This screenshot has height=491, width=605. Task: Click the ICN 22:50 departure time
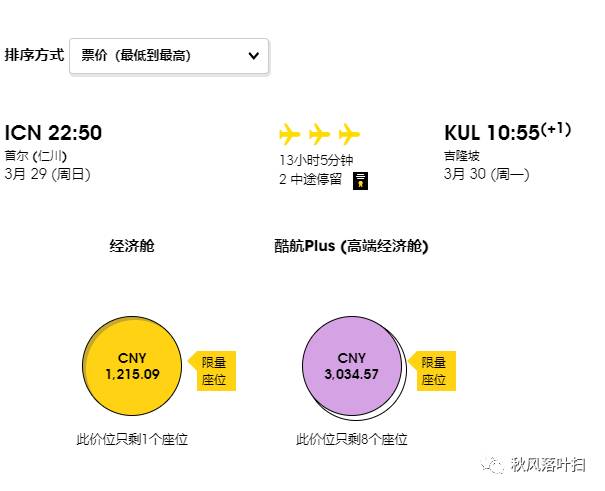click(x=54, y=133)
